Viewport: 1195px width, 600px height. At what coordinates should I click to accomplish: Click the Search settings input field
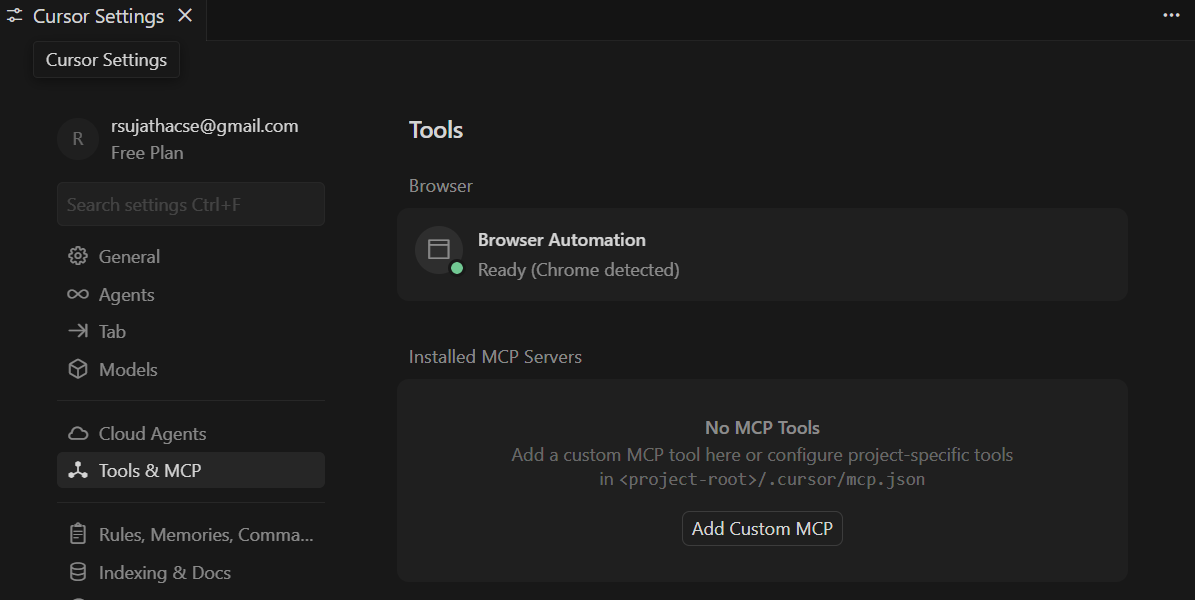click(x=190, y=203)
